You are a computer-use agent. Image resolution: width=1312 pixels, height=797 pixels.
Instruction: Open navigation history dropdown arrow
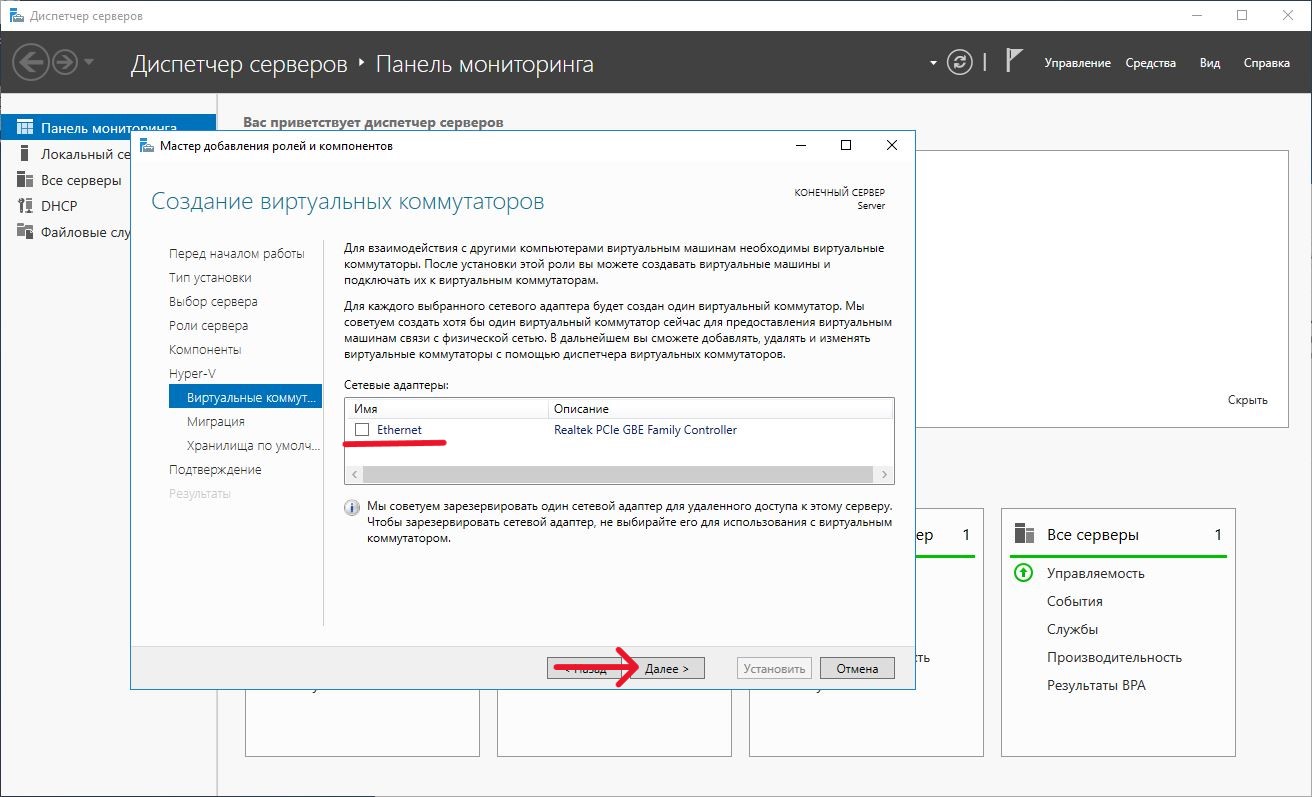point(90,63)
